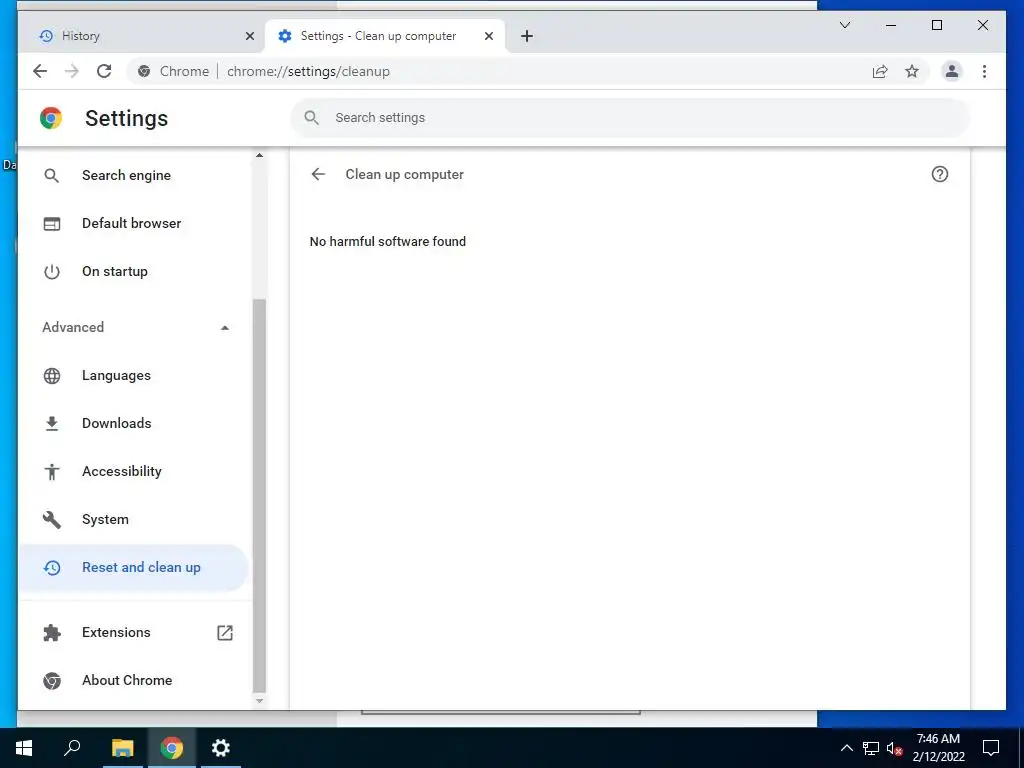Open the profile avatar menu

point(952,71)
